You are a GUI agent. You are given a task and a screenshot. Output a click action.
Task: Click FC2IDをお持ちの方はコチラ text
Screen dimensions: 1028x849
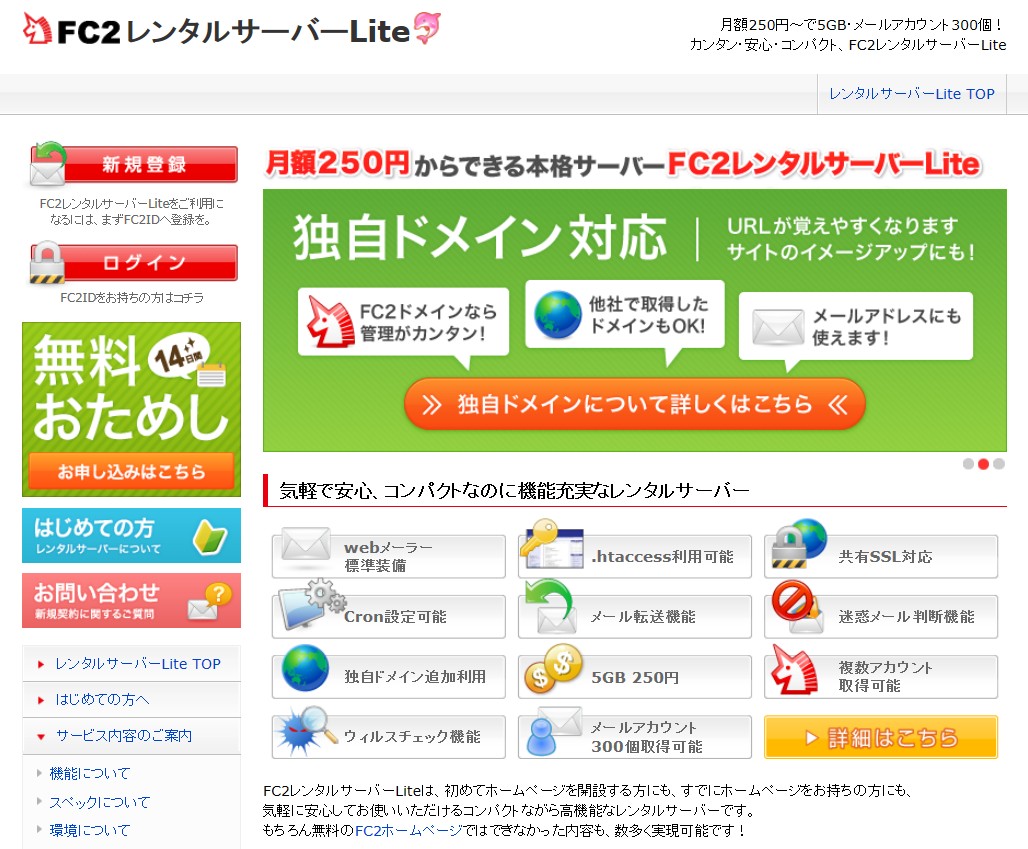pos(132,298)
